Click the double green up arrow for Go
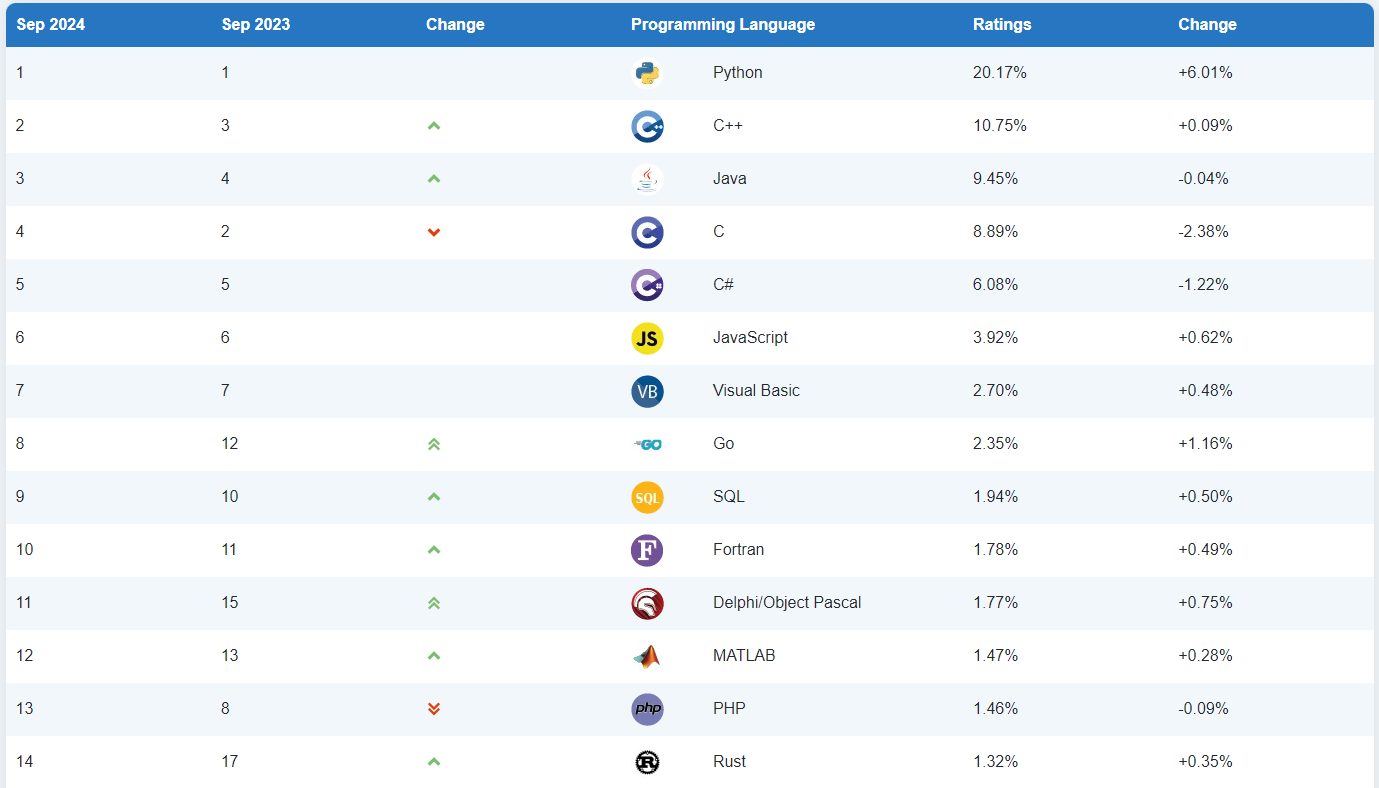 coord(433,444)
